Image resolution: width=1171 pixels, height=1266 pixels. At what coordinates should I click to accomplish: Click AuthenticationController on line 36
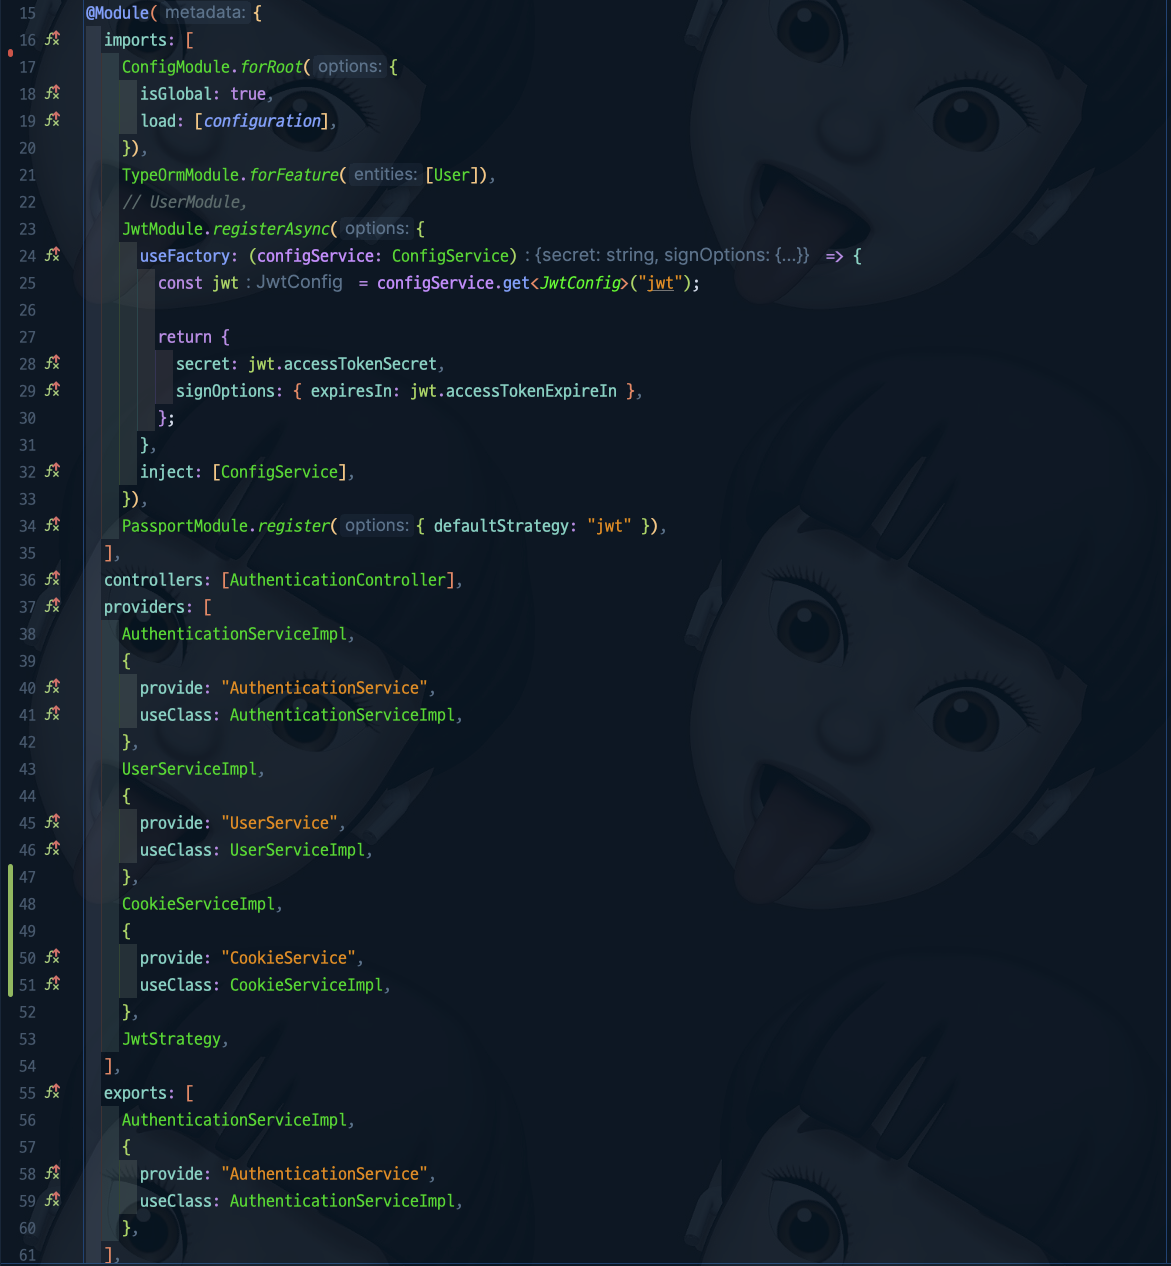[338, 580]
